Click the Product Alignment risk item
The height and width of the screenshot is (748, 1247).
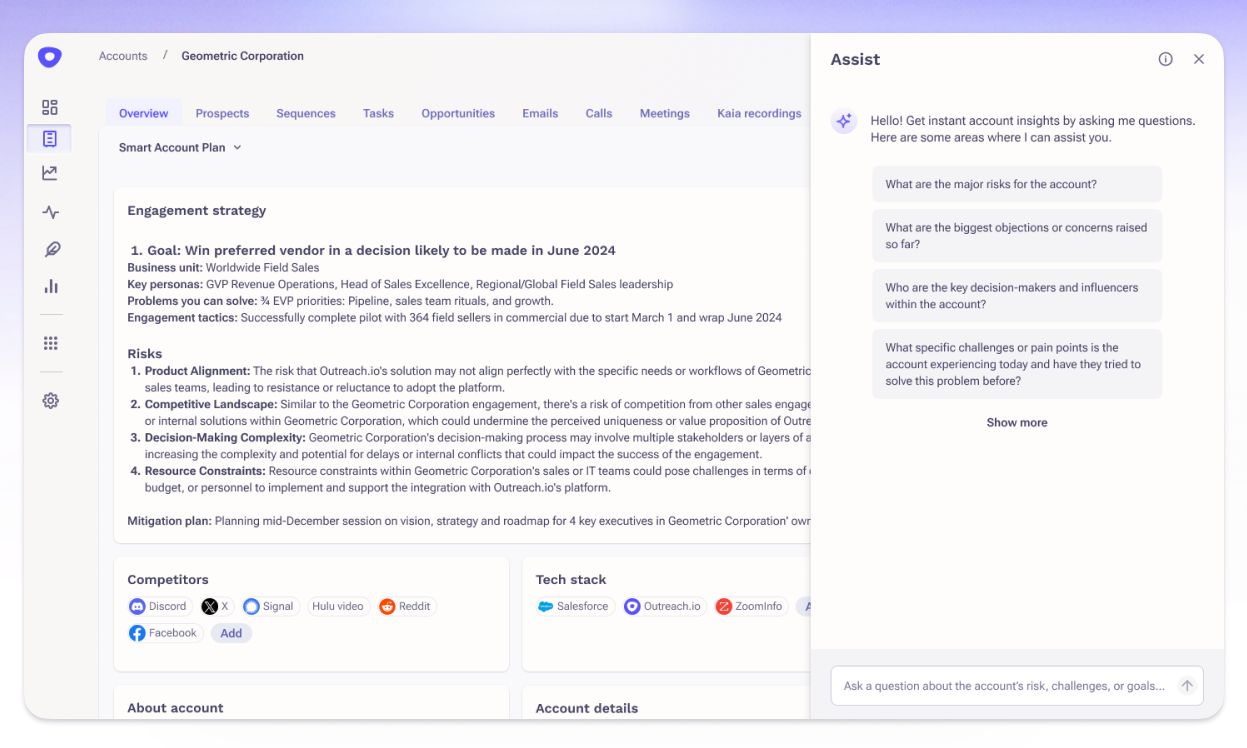[470, 379]
